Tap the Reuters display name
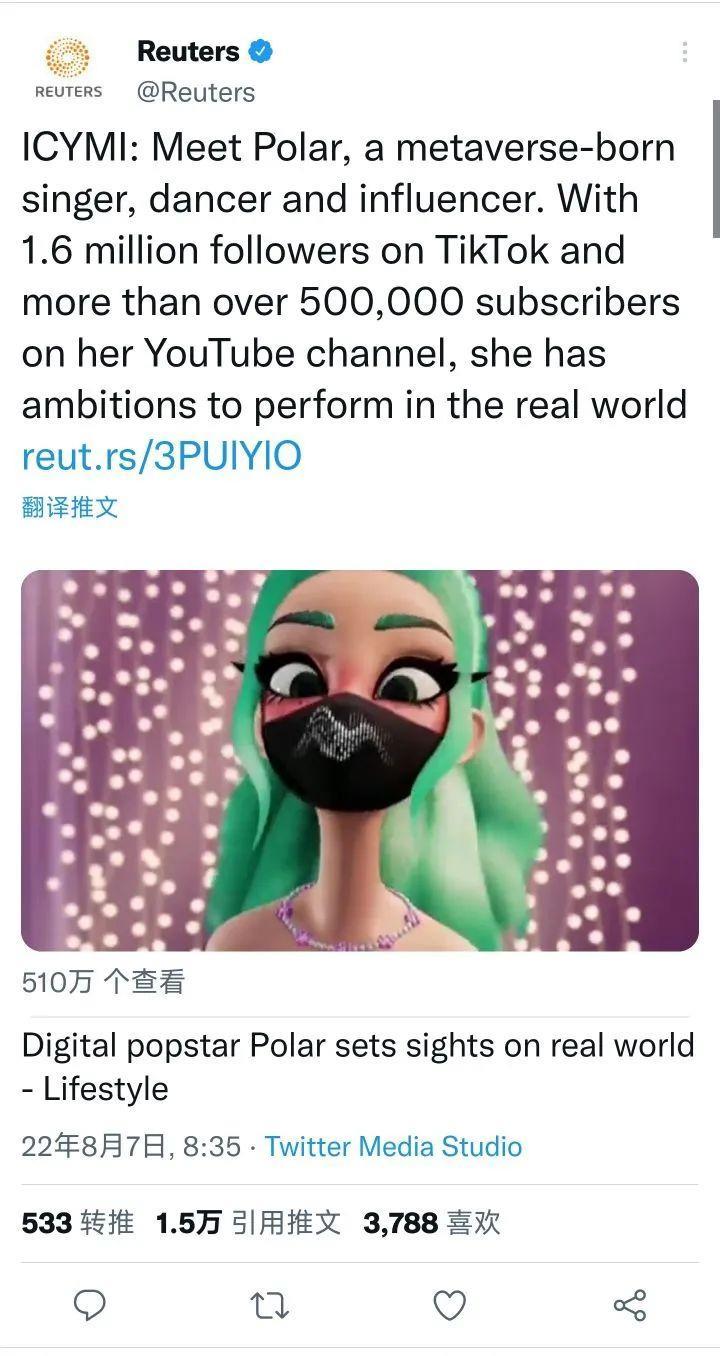Viewport: 720px width, 1356px height. pos(188,51)
